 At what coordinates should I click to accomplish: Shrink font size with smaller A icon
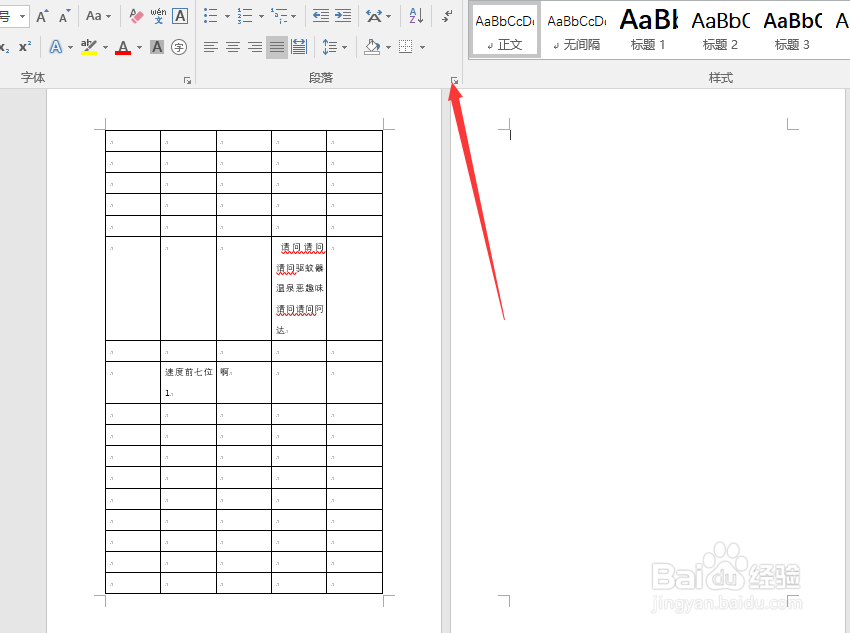(x=65, y=16)
